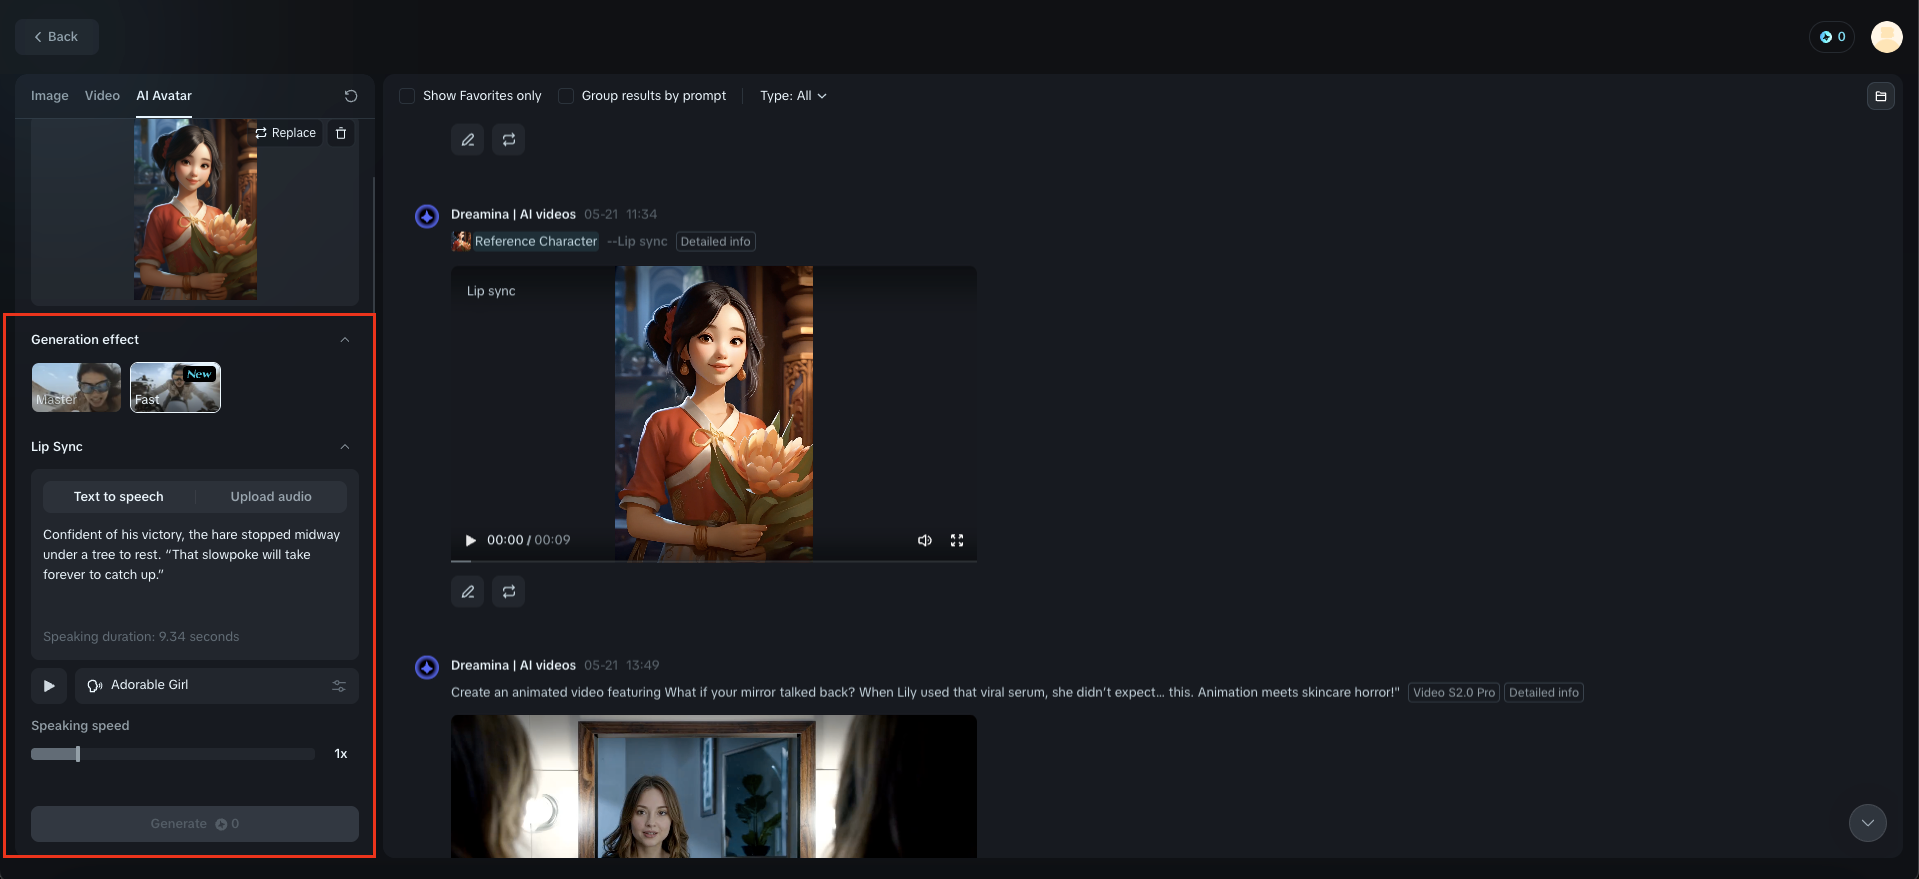Open the Type: All dropdown
The width and height of the screenshot is (1919, 879).
793,96
